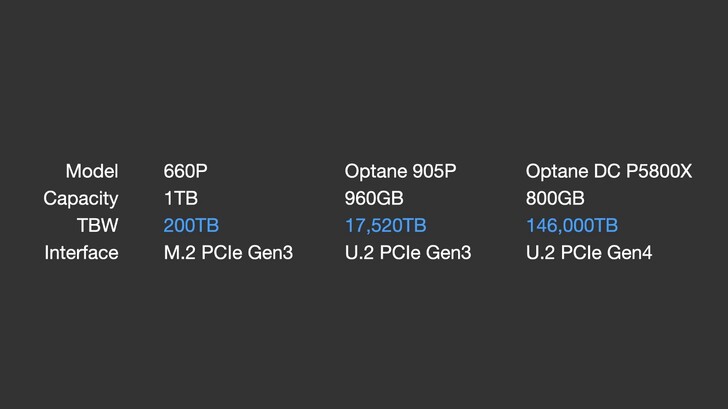Select the "U.2 PCIe Gen3" interface text
Viewport: 728px width, 409px height.
408,253
